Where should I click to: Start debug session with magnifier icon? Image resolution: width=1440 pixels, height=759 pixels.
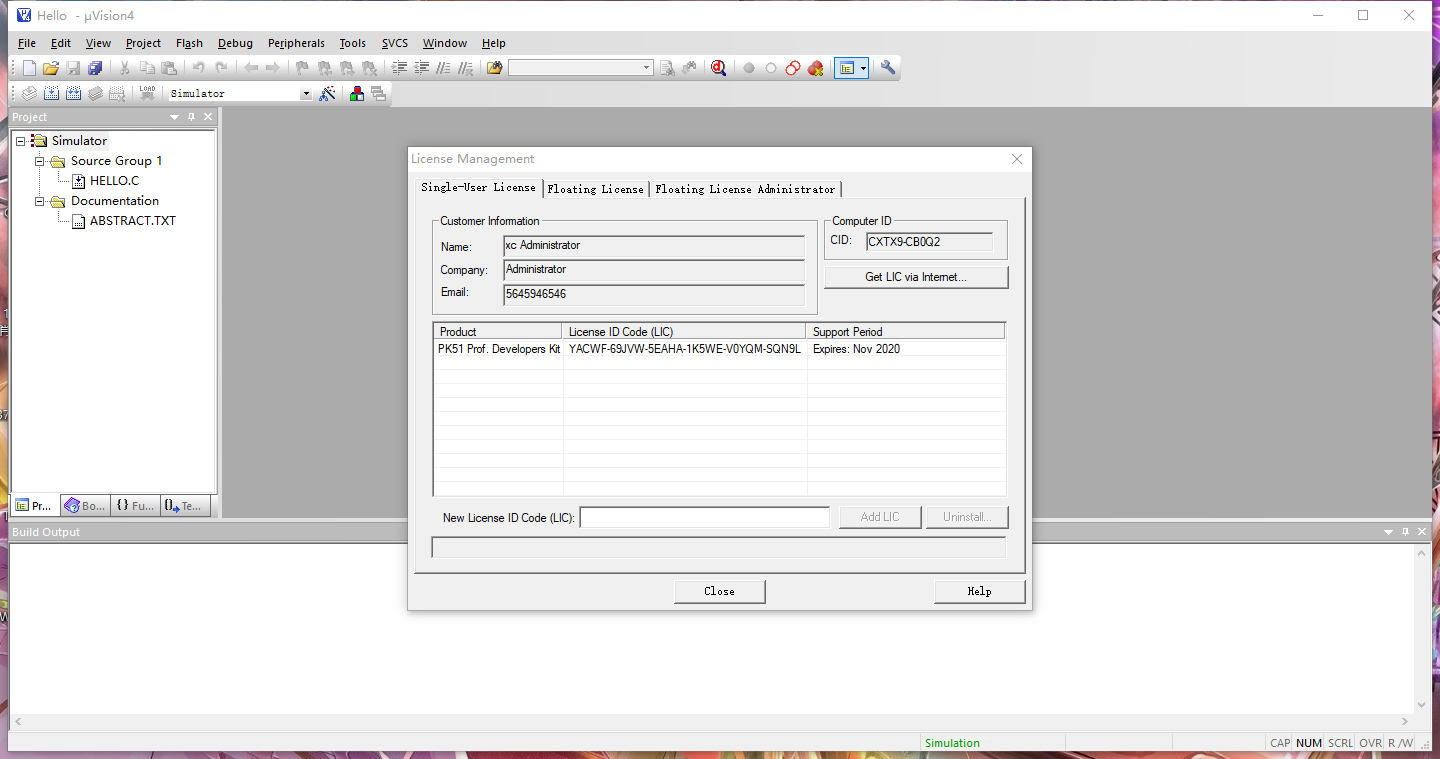(x=718, y=68)
